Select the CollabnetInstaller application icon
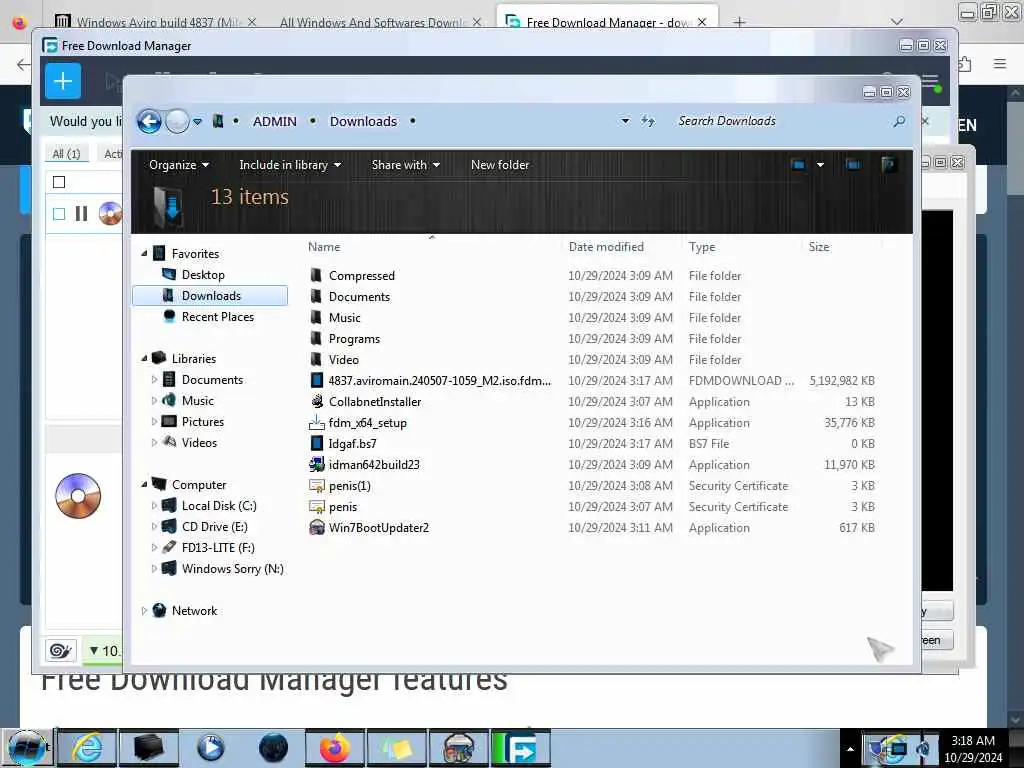Screen dimensions: 1024x768 [x=317, y=401]
